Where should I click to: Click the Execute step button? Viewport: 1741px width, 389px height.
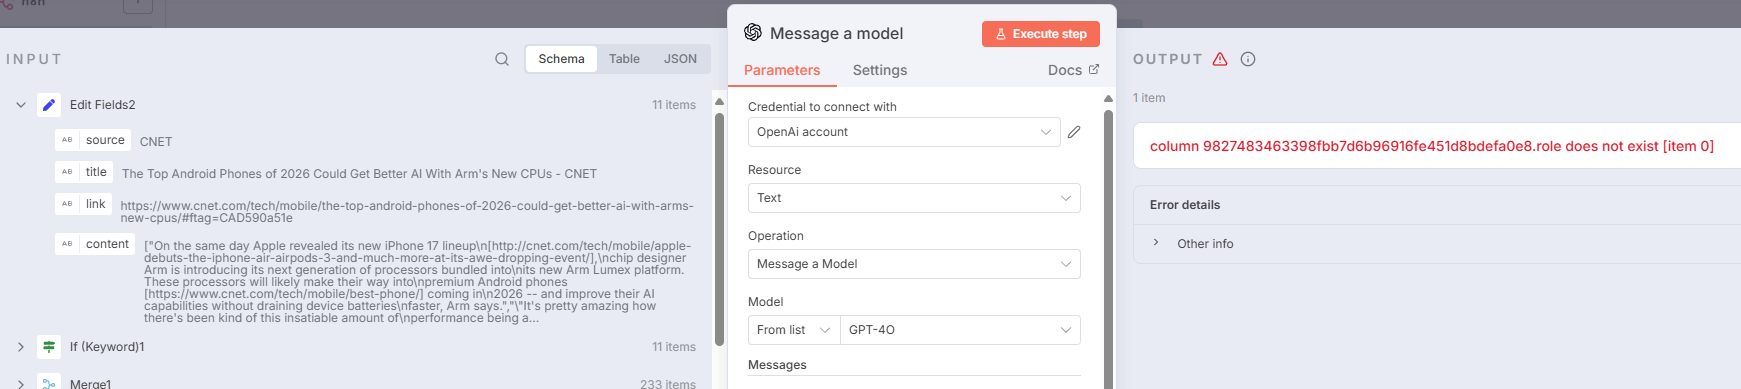[x=1041, y=34]
